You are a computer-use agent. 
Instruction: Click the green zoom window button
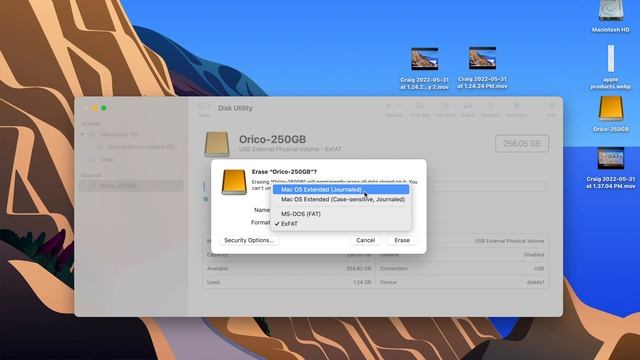click(104, 108)
